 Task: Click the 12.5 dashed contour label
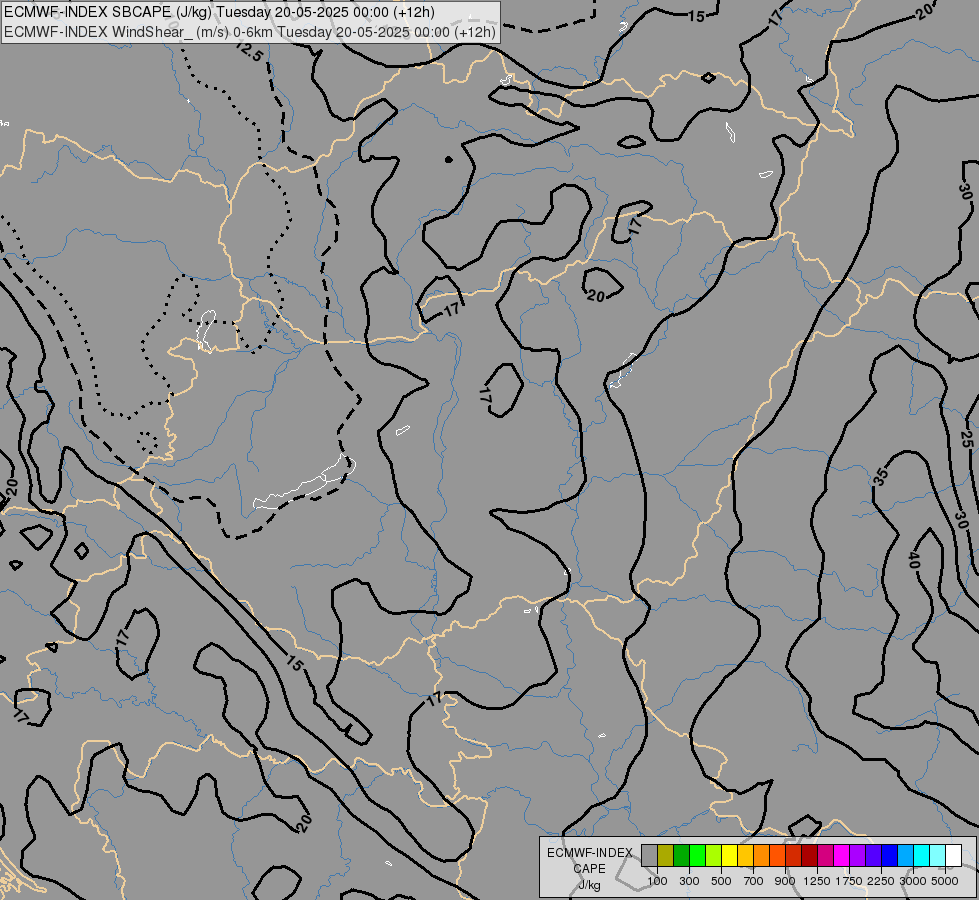249,52
